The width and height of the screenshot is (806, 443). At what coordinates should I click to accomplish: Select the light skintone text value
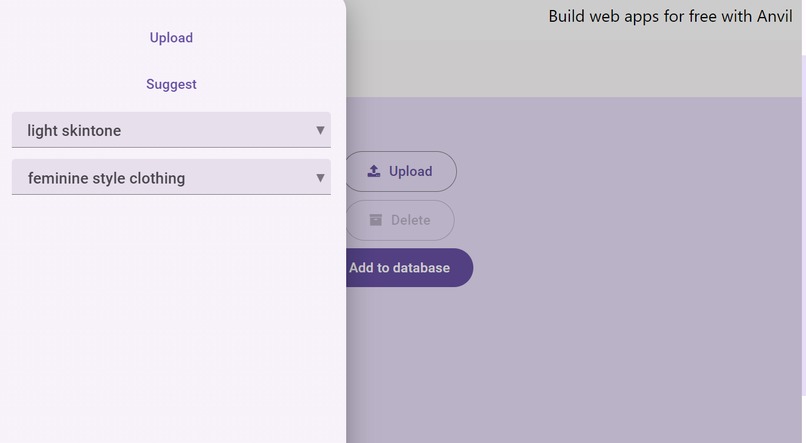pyautogui.click(x=74, y=131)
